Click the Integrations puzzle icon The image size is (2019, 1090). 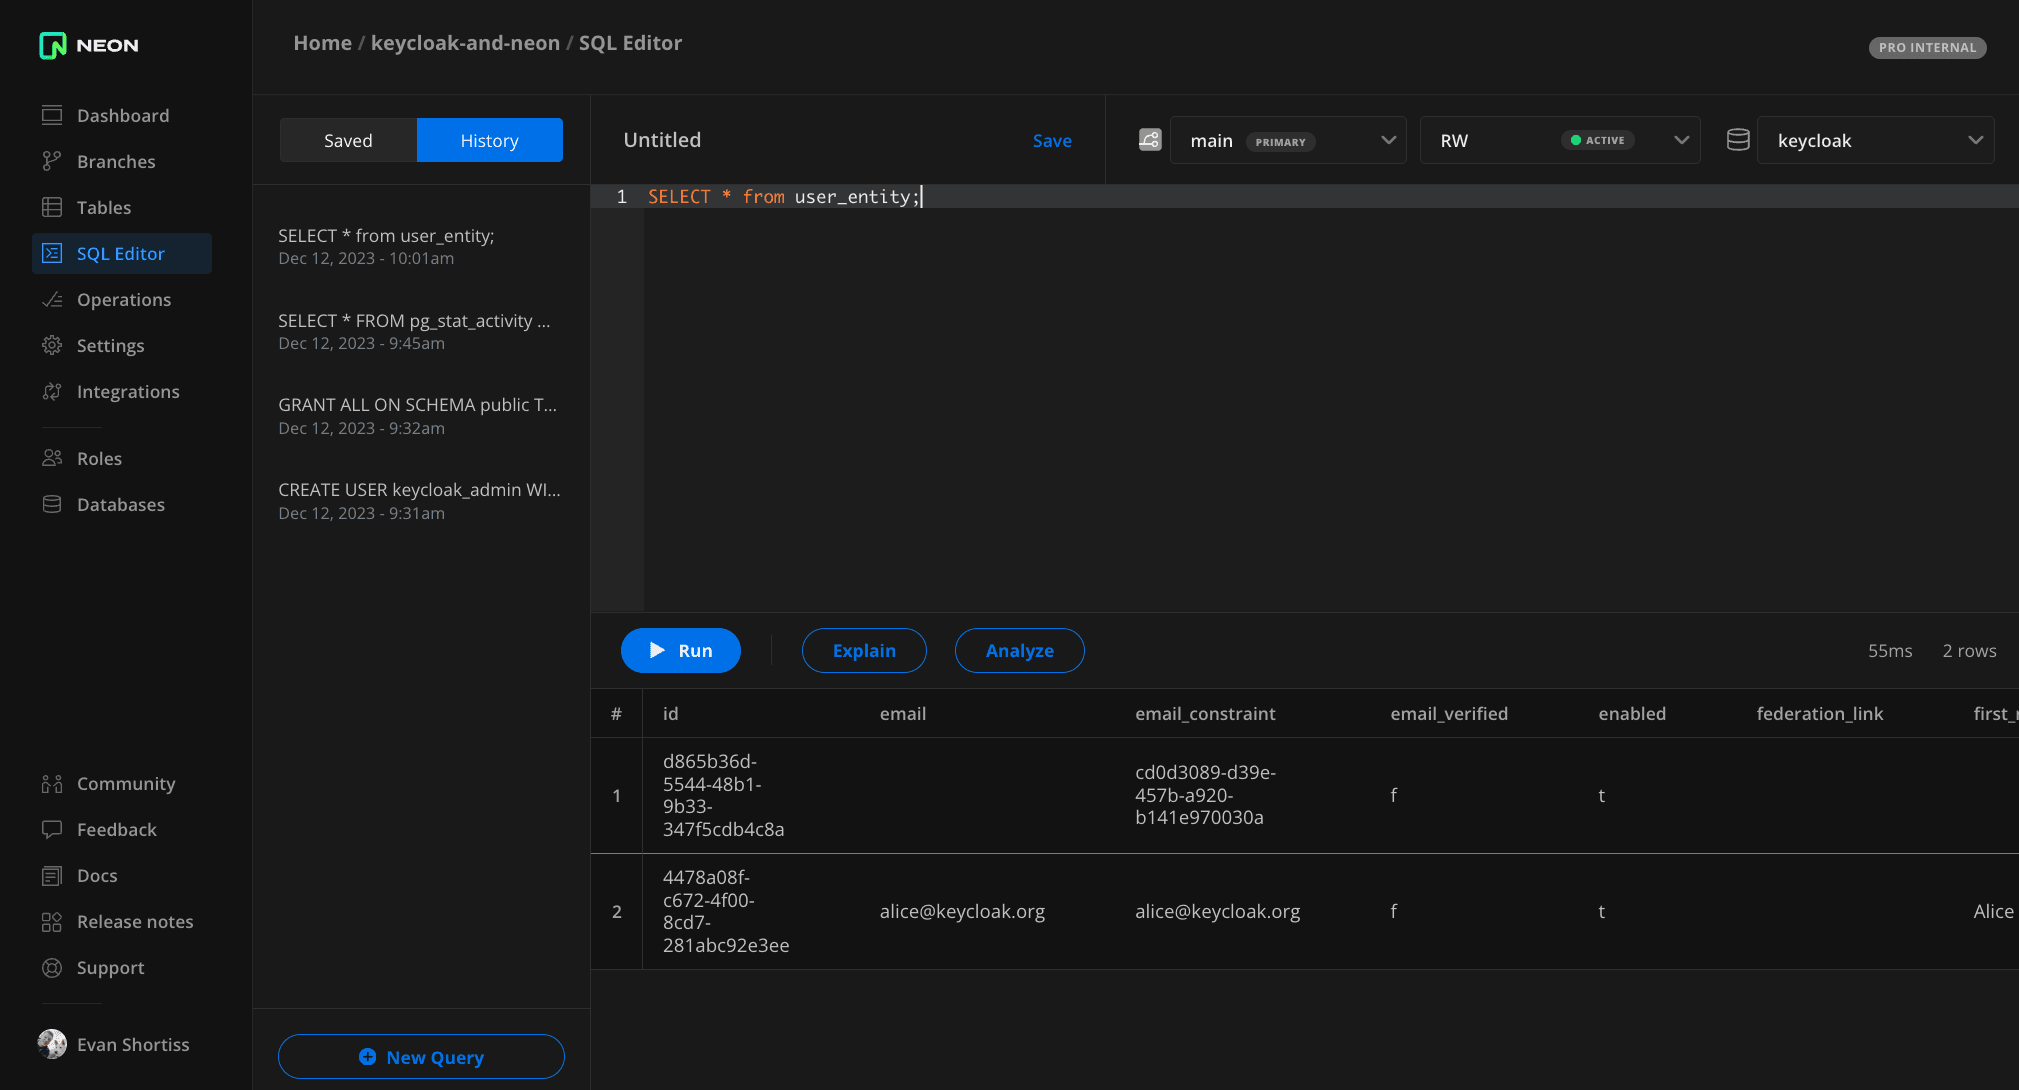coord(52,392)
